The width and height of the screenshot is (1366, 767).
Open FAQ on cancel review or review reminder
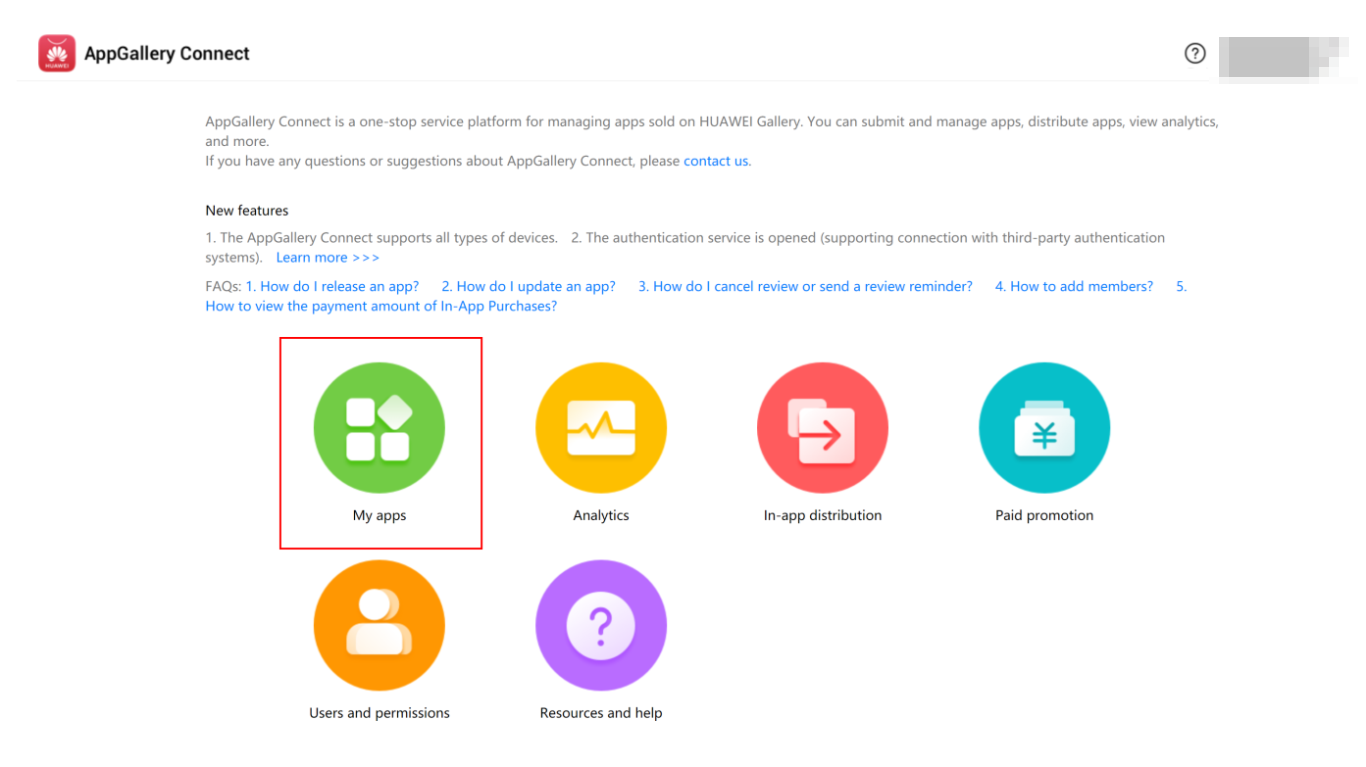pos(806,286)
